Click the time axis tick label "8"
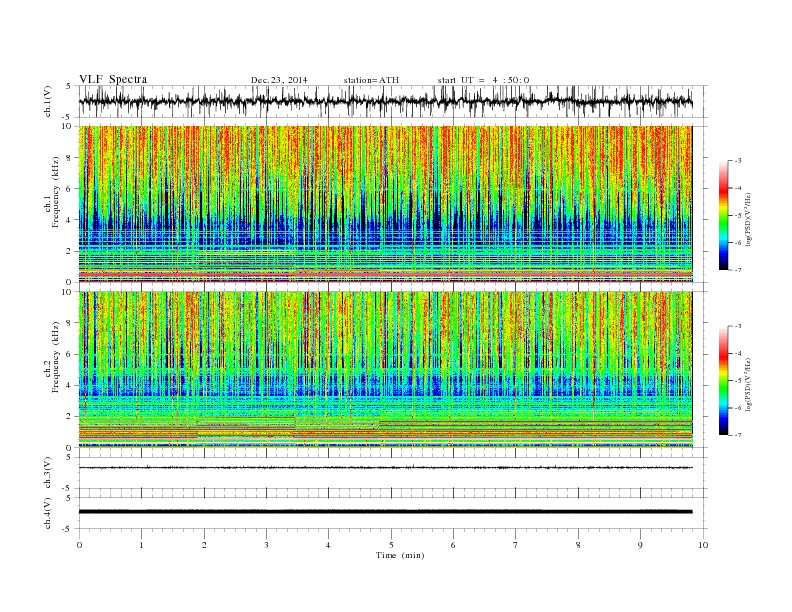The image size is (792, 612). (578, 545)
